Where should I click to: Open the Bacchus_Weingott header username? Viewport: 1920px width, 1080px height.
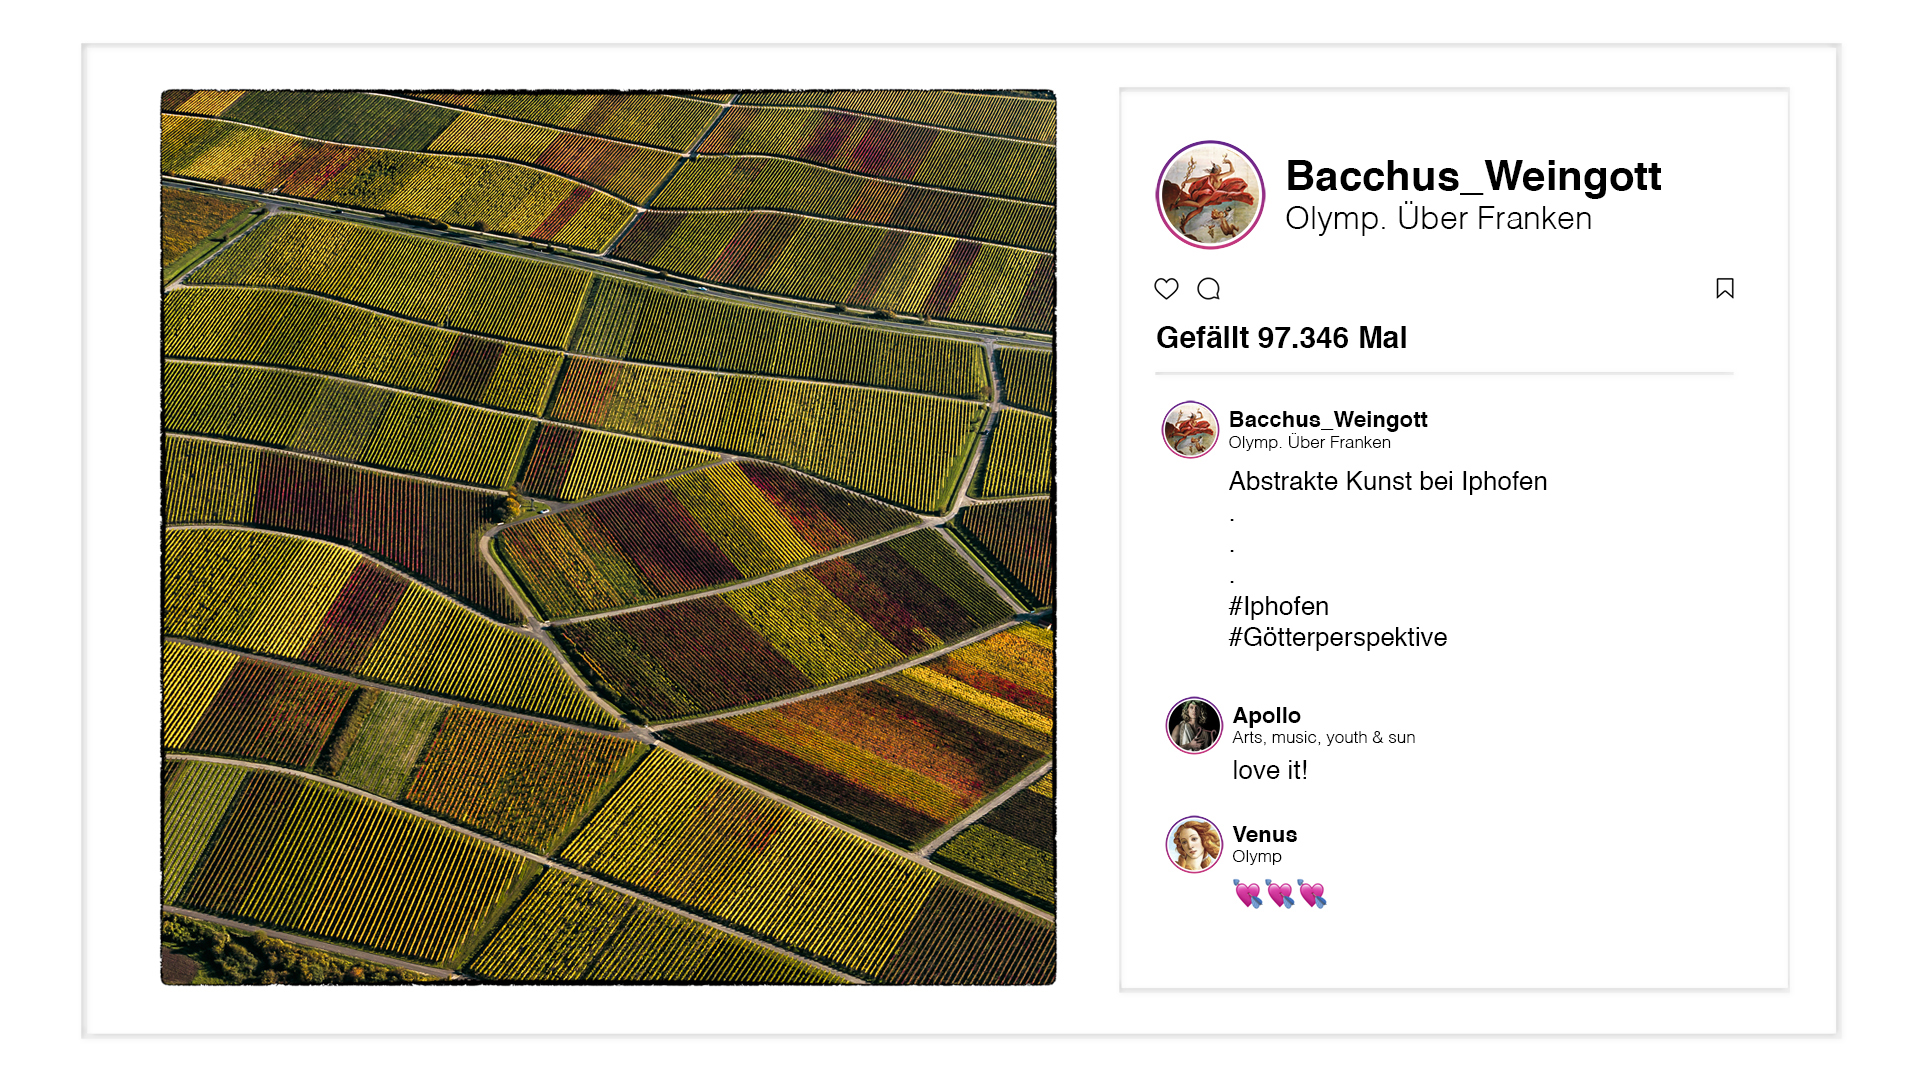1473,176
